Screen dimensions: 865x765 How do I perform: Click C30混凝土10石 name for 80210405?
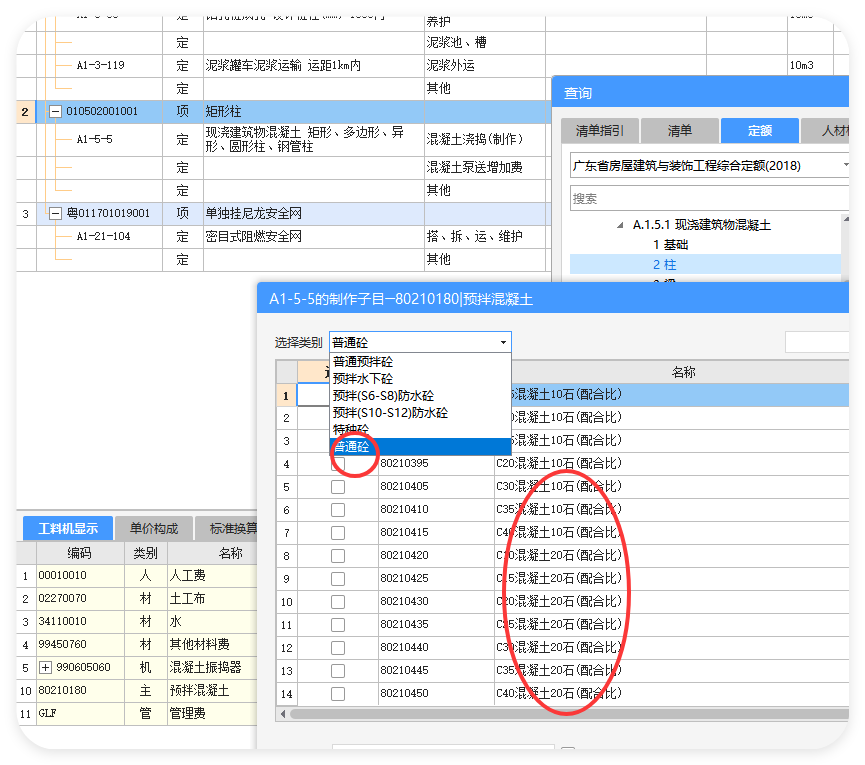coord(558,486)
